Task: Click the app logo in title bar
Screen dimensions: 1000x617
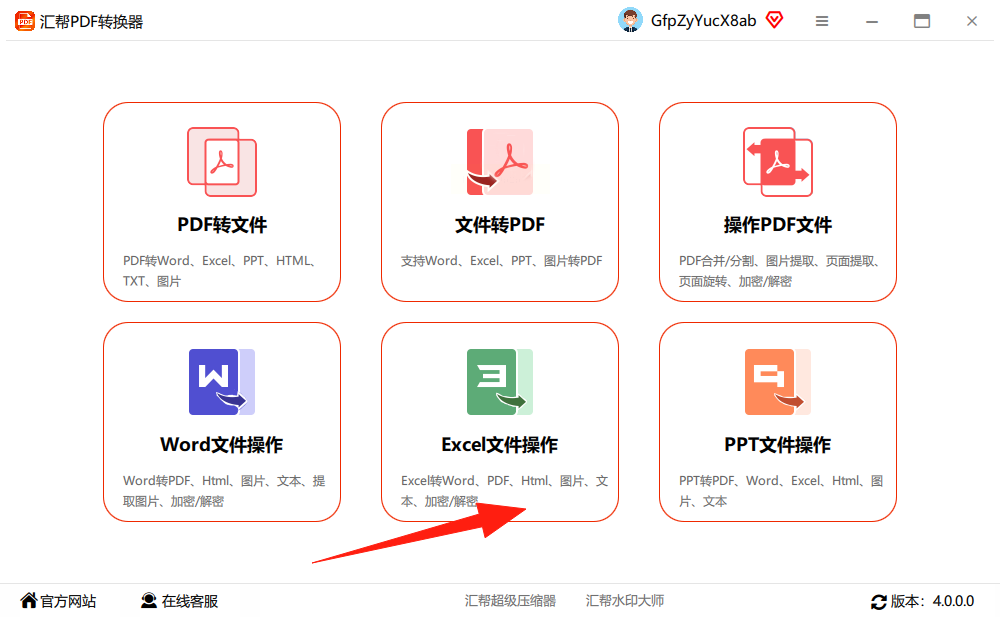Action: pos(25,21)
